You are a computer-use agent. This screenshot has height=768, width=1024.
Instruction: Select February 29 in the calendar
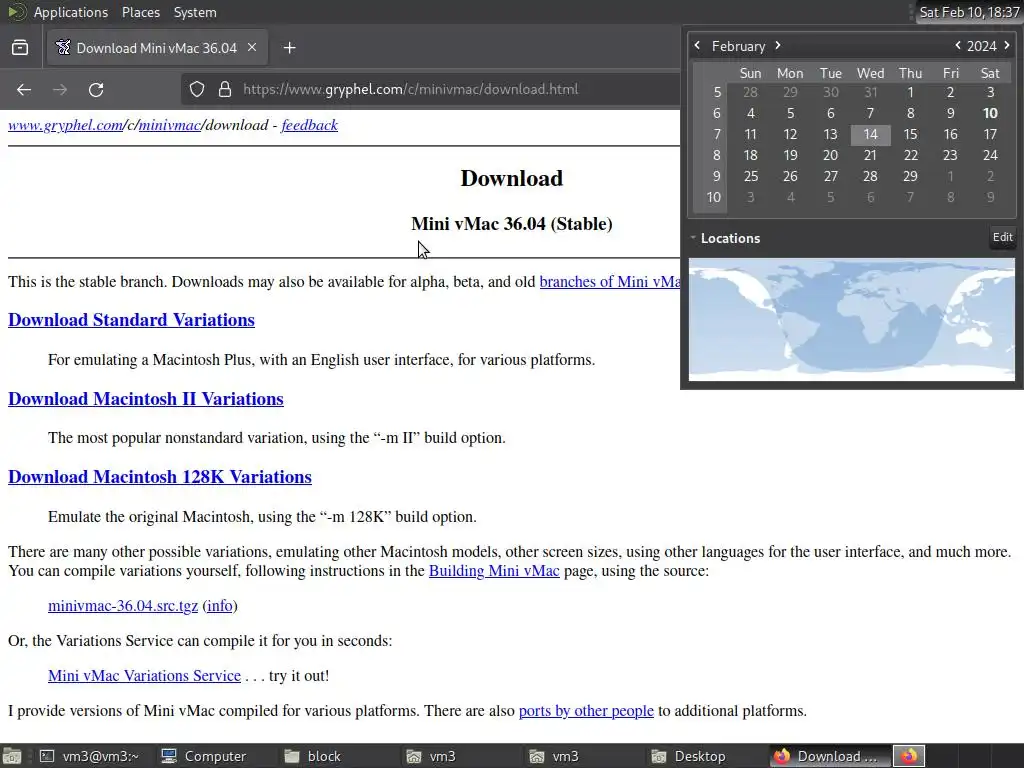(x=910, y=176)
